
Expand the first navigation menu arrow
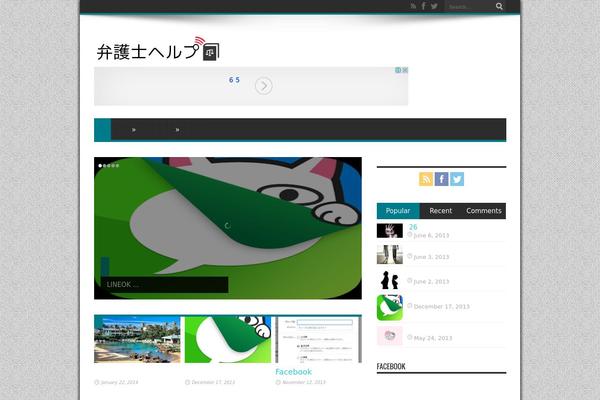point(134,130)
